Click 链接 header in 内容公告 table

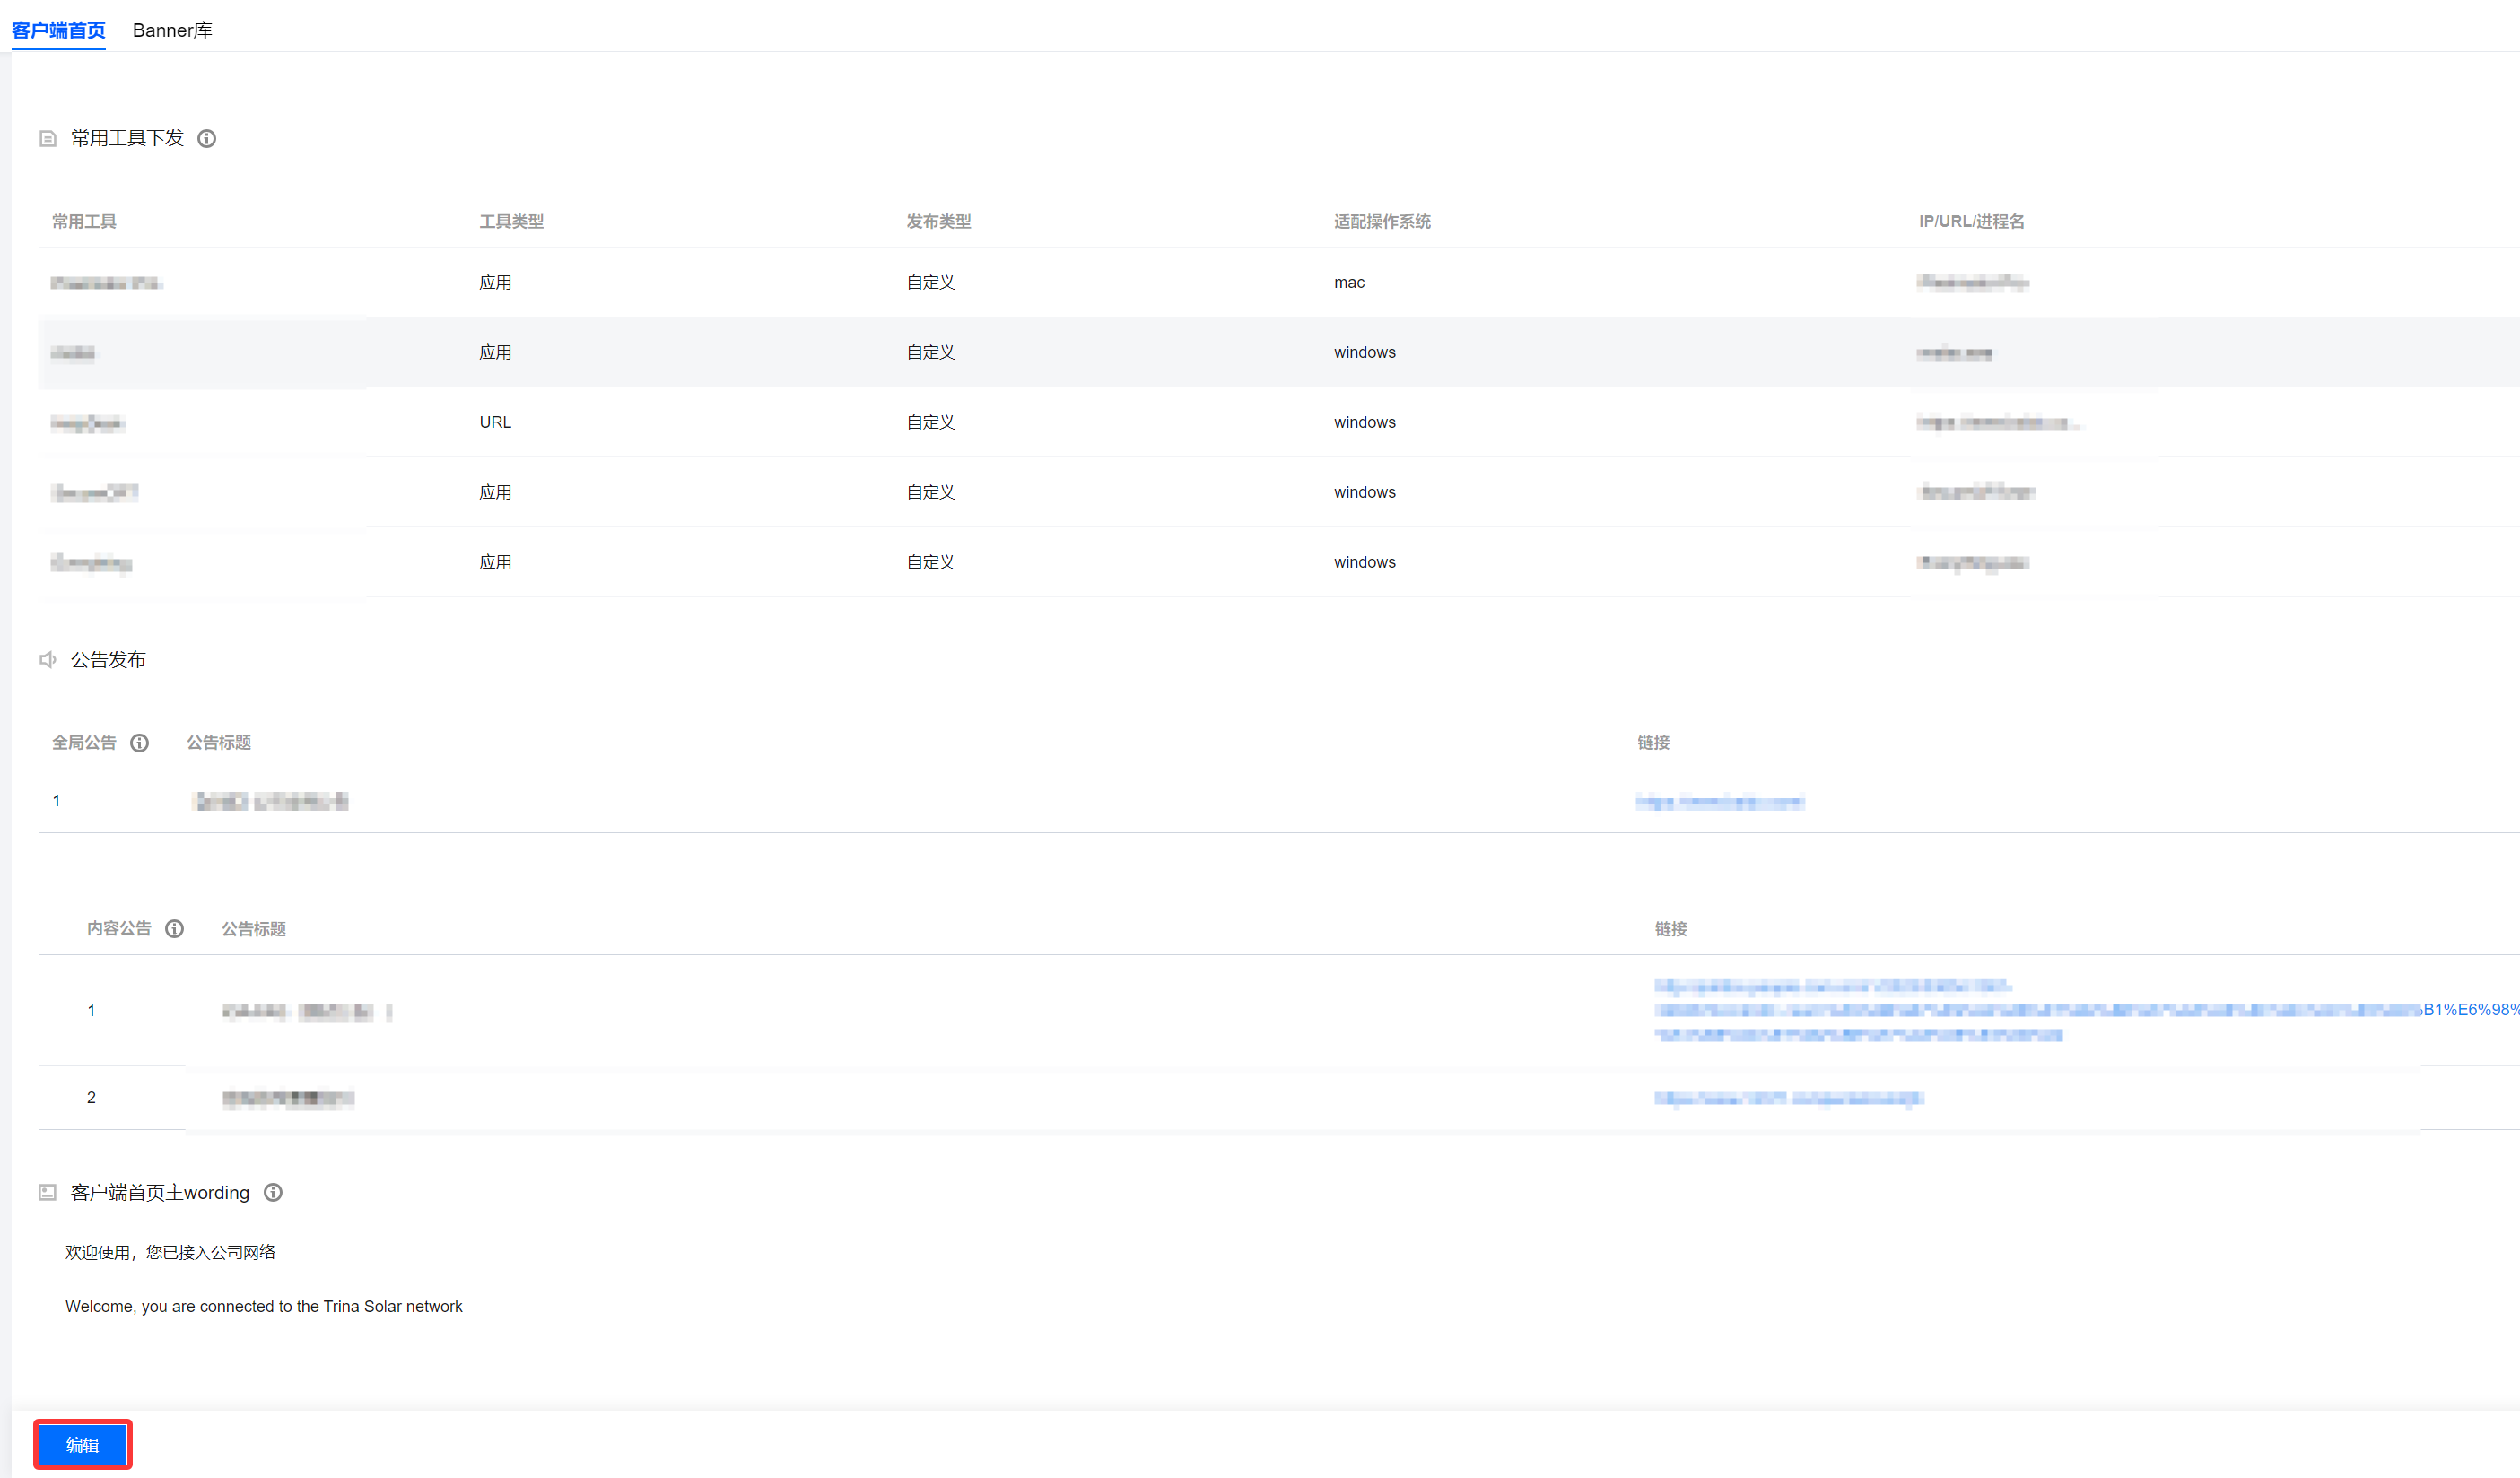click(1670, 928)
